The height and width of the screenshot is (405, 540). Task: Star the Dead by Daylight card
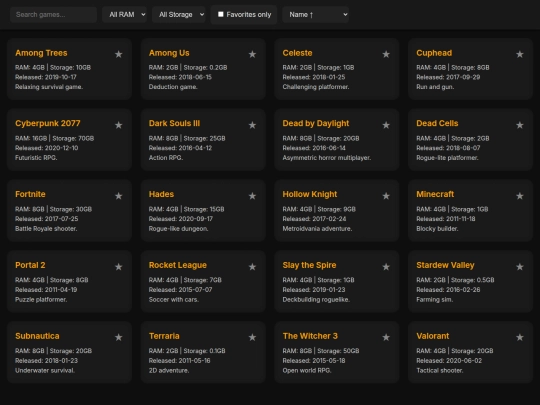tap(386, 125)
